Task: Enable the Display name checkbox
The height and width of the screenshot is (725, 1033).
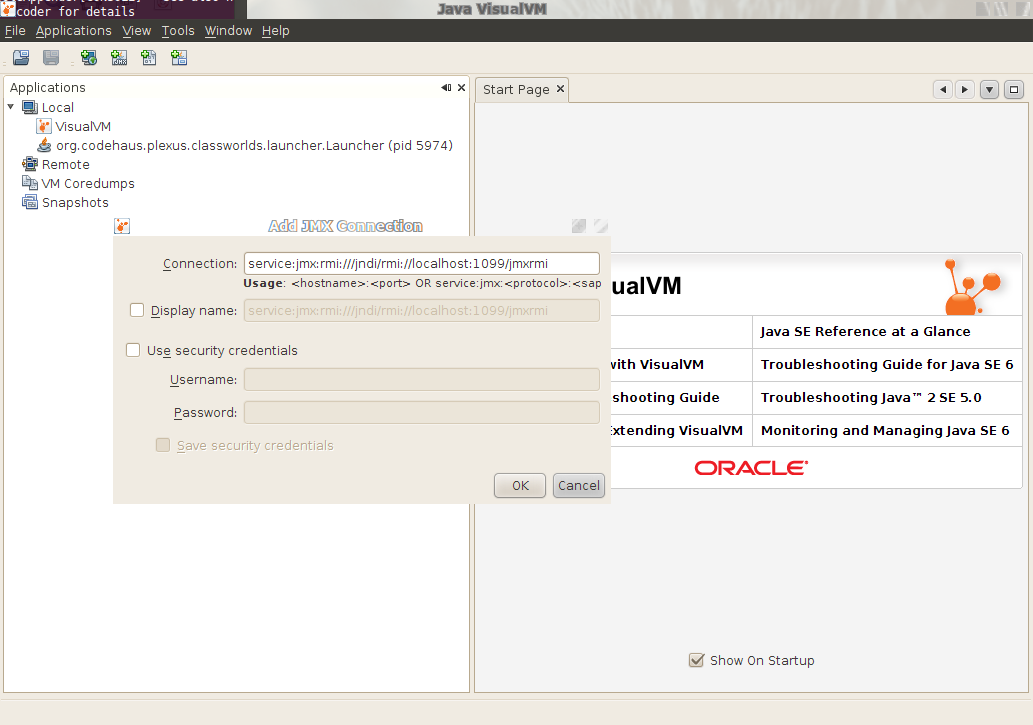Action: pyautogui.click(x=137, y=310)
